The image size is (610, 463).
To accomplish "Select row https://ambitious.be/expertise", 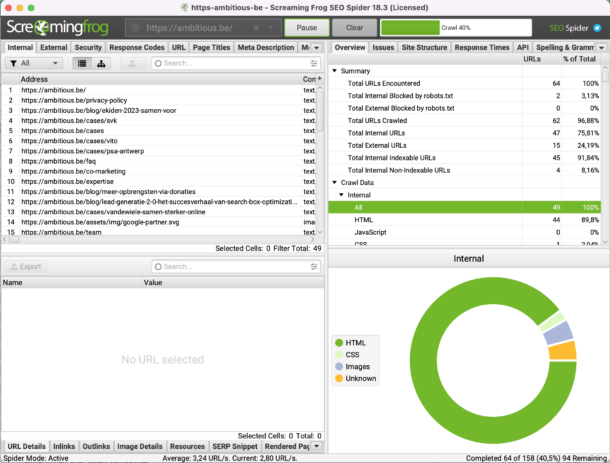I will pyautogui.click(x=160, y=181).
